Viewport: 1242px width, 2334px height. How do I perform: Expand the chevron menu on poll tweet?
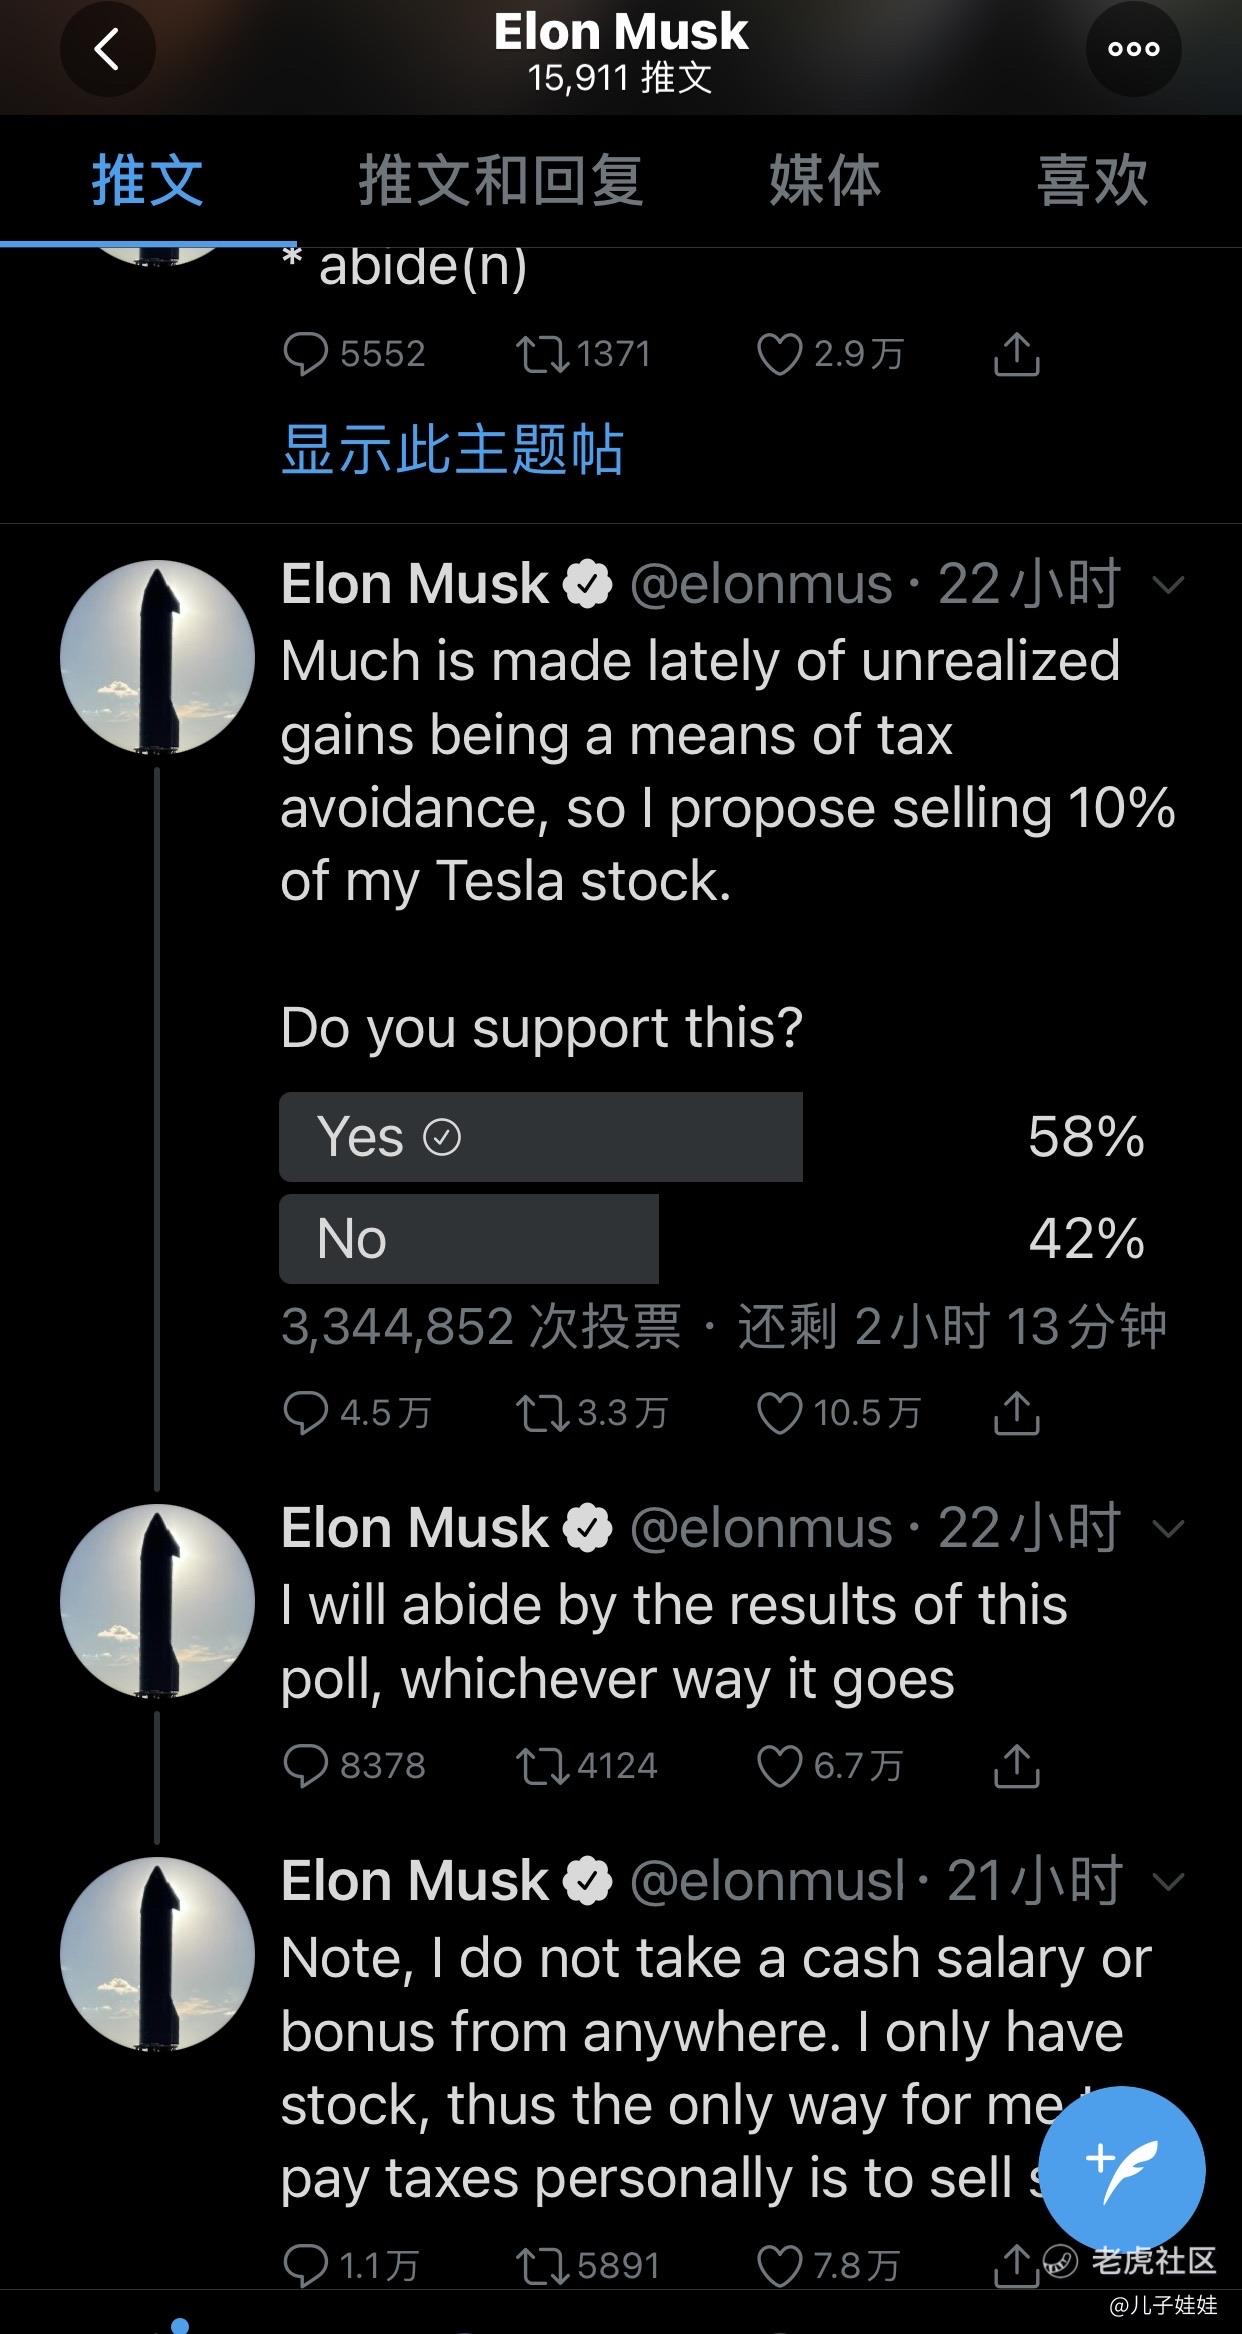pos(1168,584)
